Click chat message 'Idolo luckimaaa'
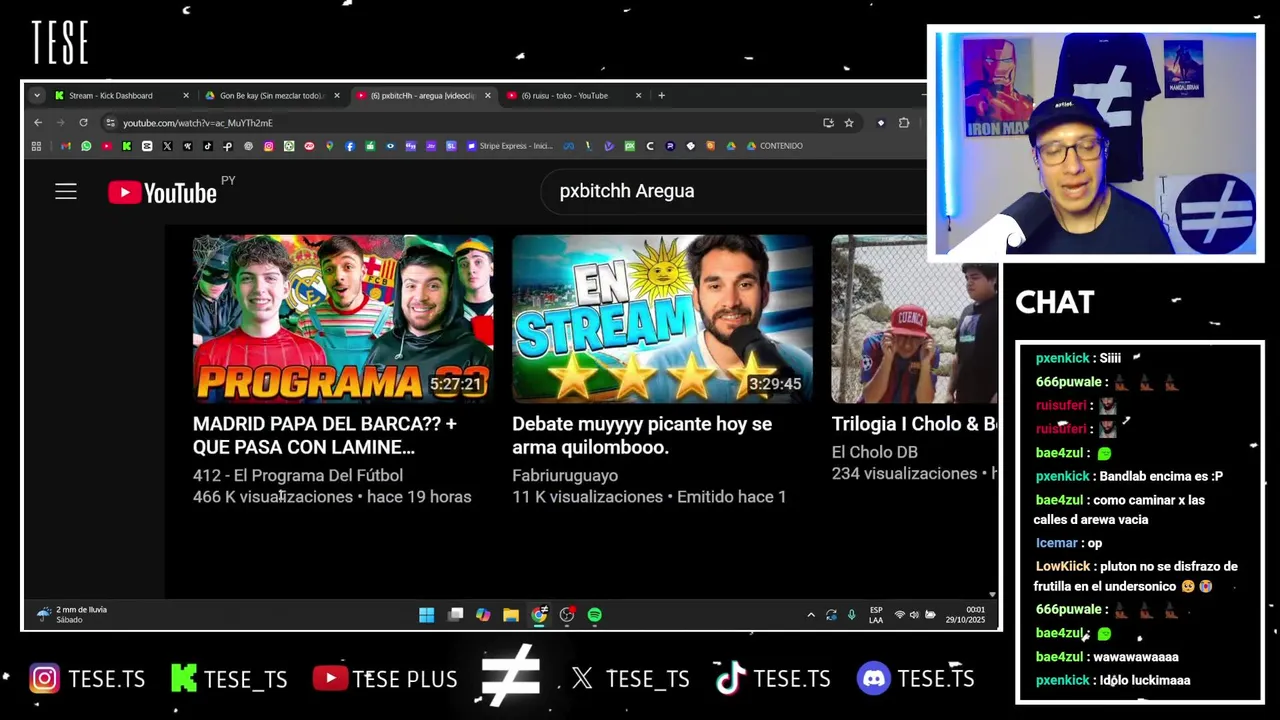 tap(1145, 680)
